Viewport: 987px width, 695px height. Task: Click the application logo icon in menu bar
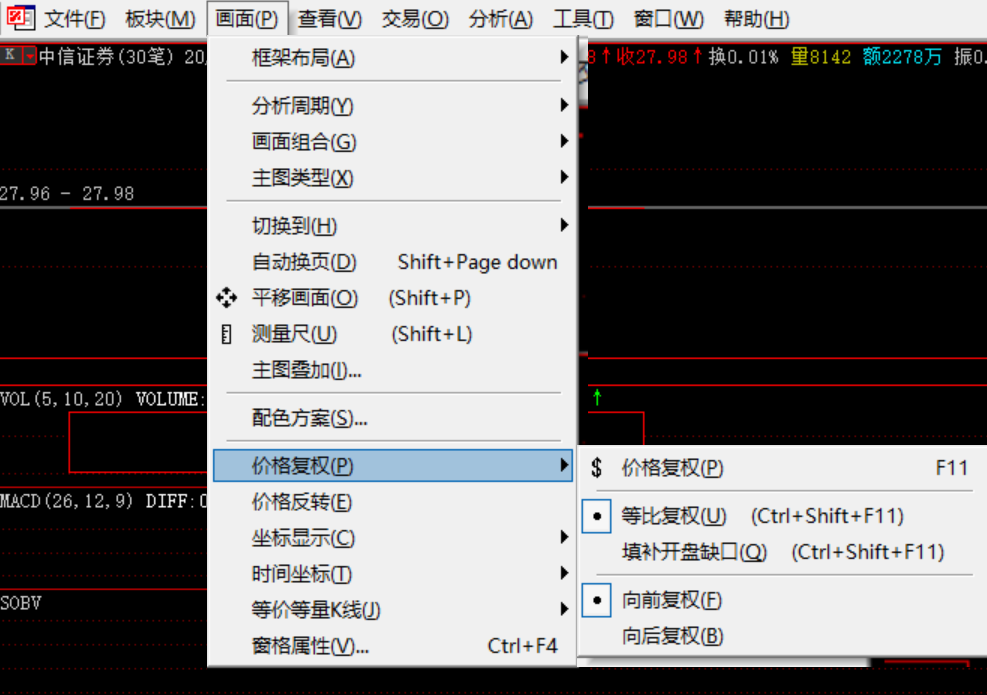20,18
